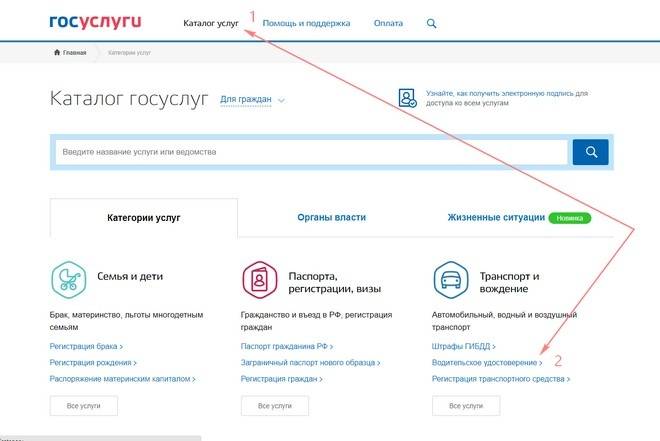Click inside the service search field
Image resolution: width=660 pixels, height=441 pixels.
coord(310,152)
